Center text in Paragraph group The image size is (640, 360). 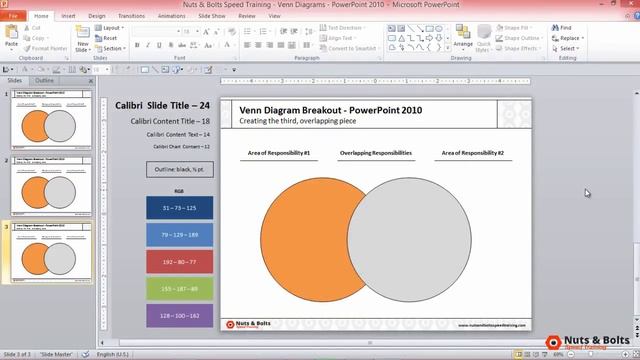tap(258, 45)
